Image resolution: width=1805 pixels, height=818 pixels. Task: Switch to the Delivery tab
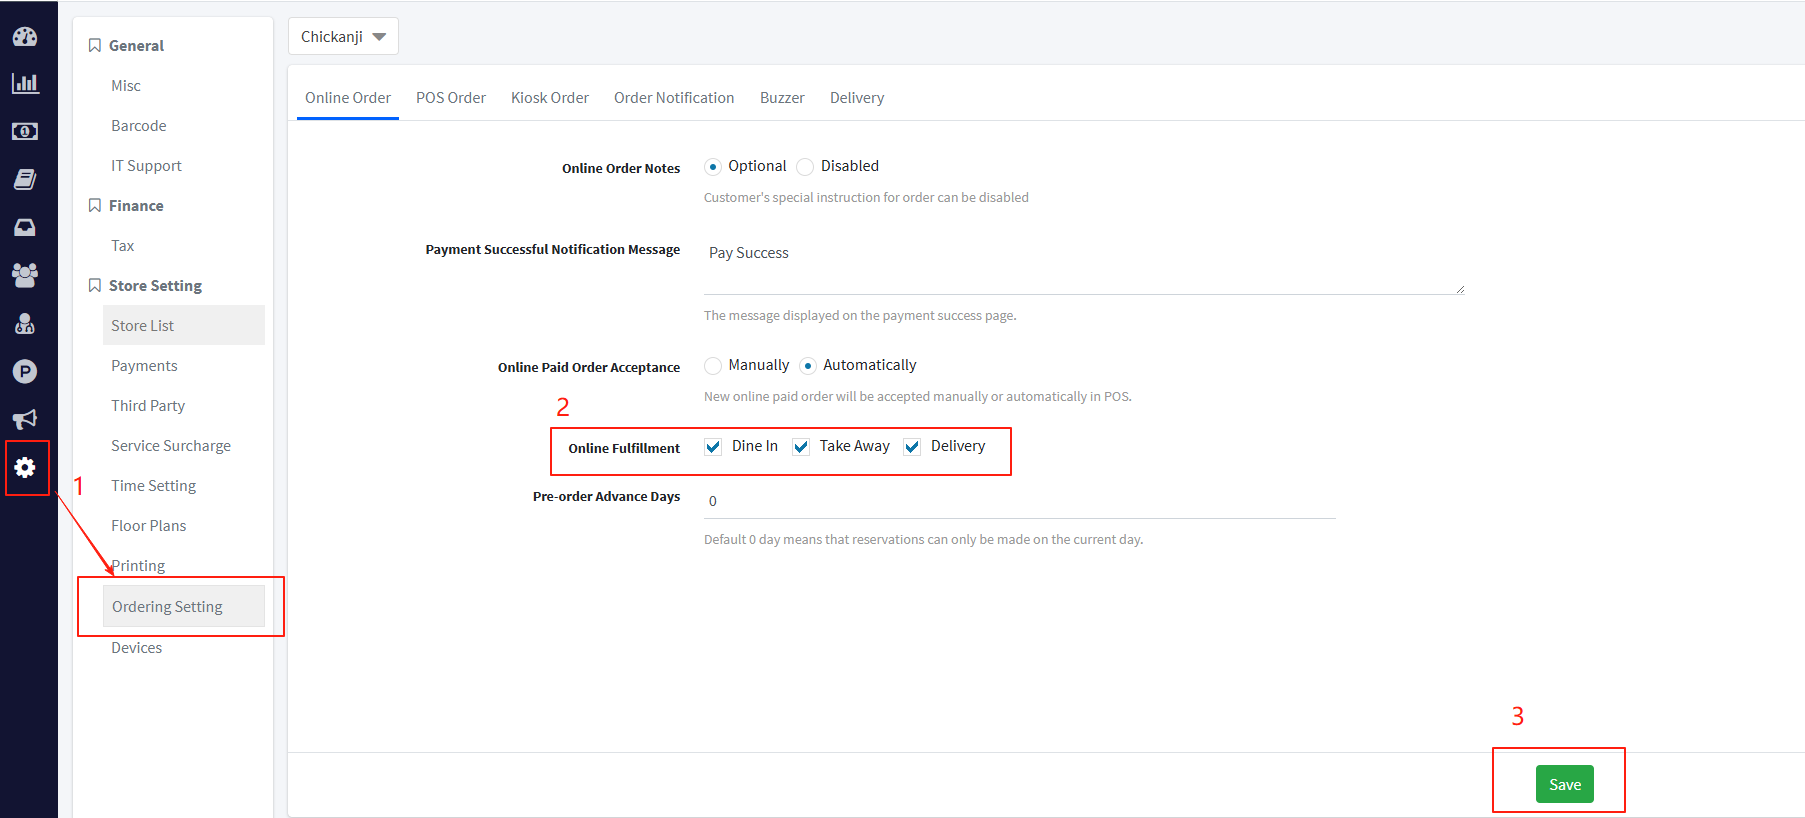pyautogui.click(x=857, y=98)
